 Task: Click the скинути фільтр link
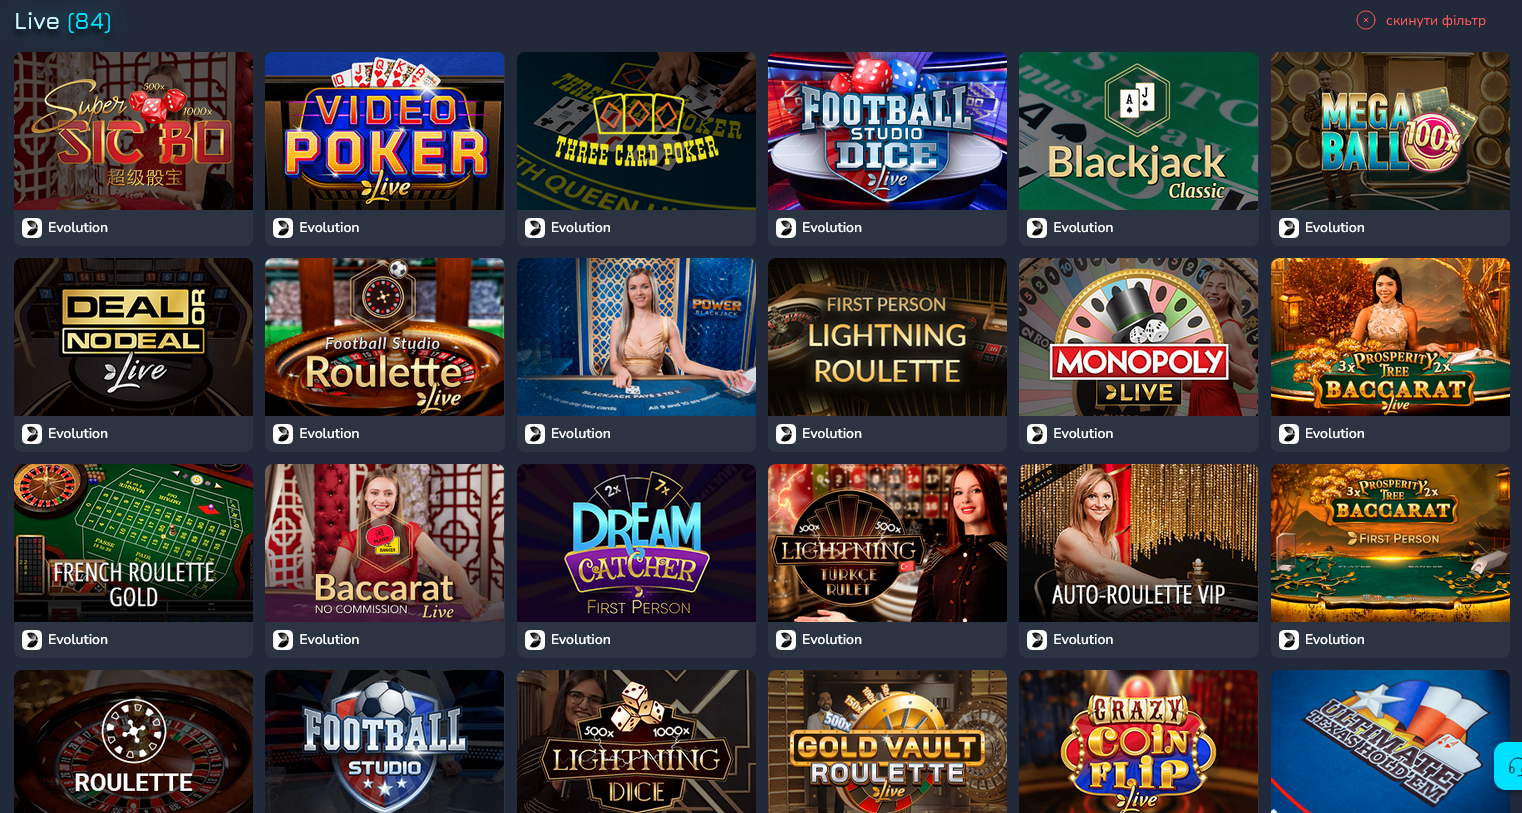(1435, 20)
